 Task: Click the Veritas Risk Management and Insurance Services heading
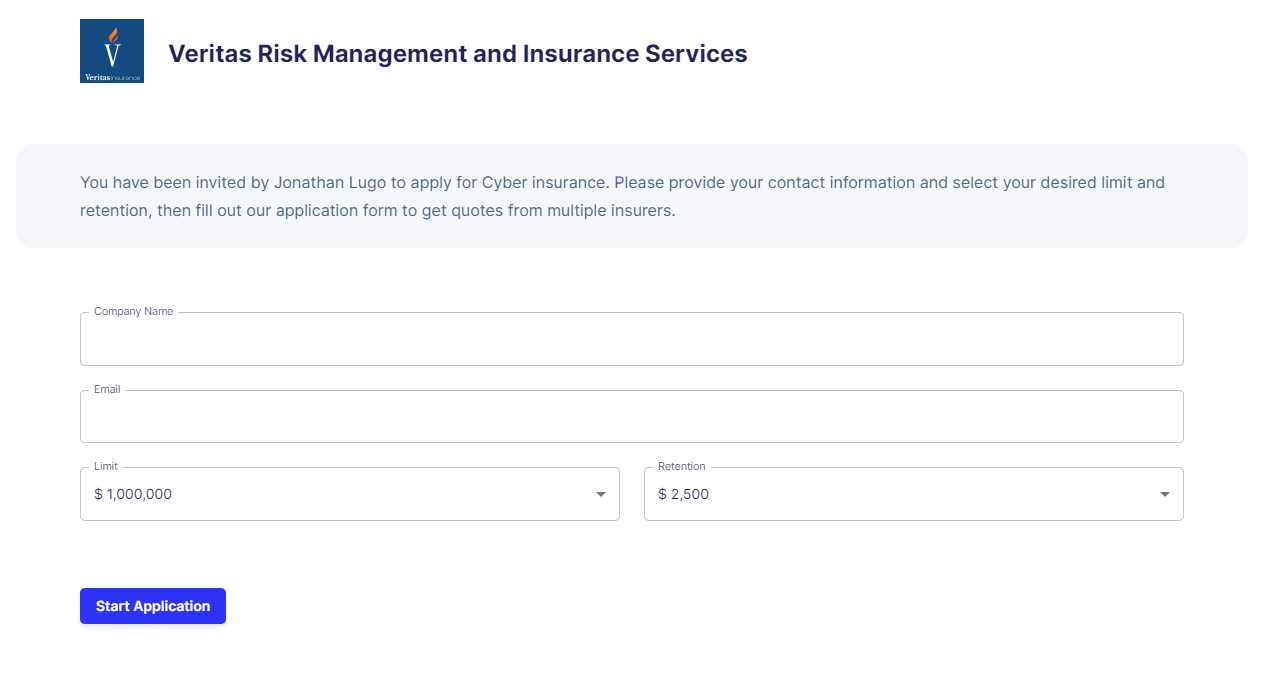pyautogui.click(x=458, y=54)
